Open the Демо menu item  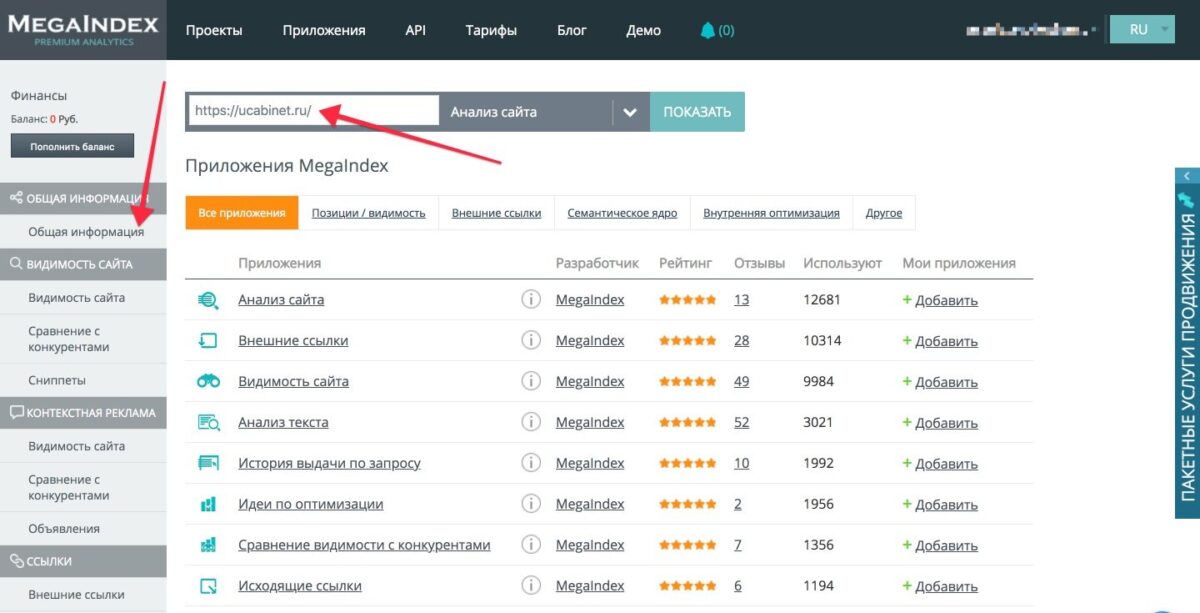644,30
